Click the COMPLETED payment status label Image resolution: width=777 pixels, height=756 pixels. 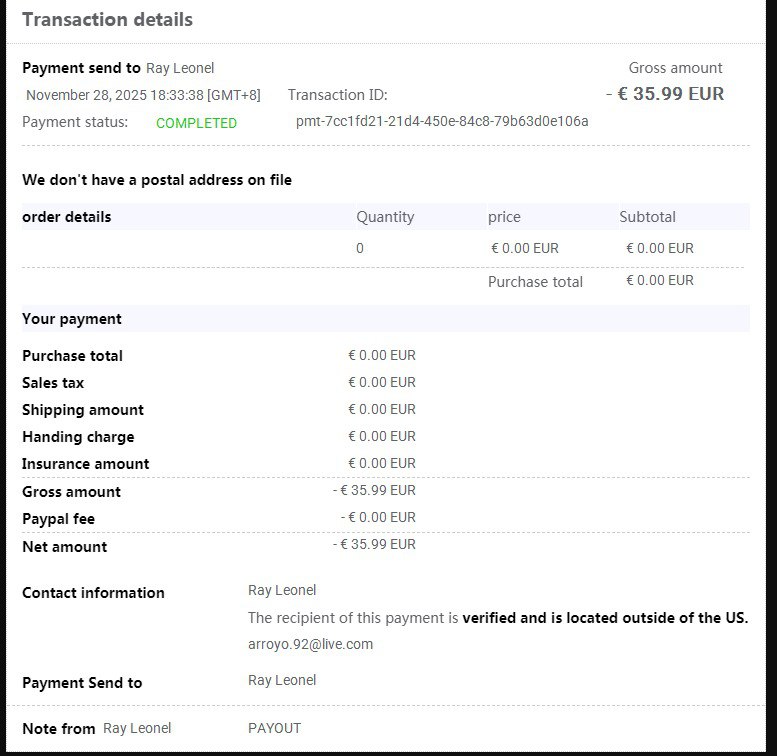196,123
